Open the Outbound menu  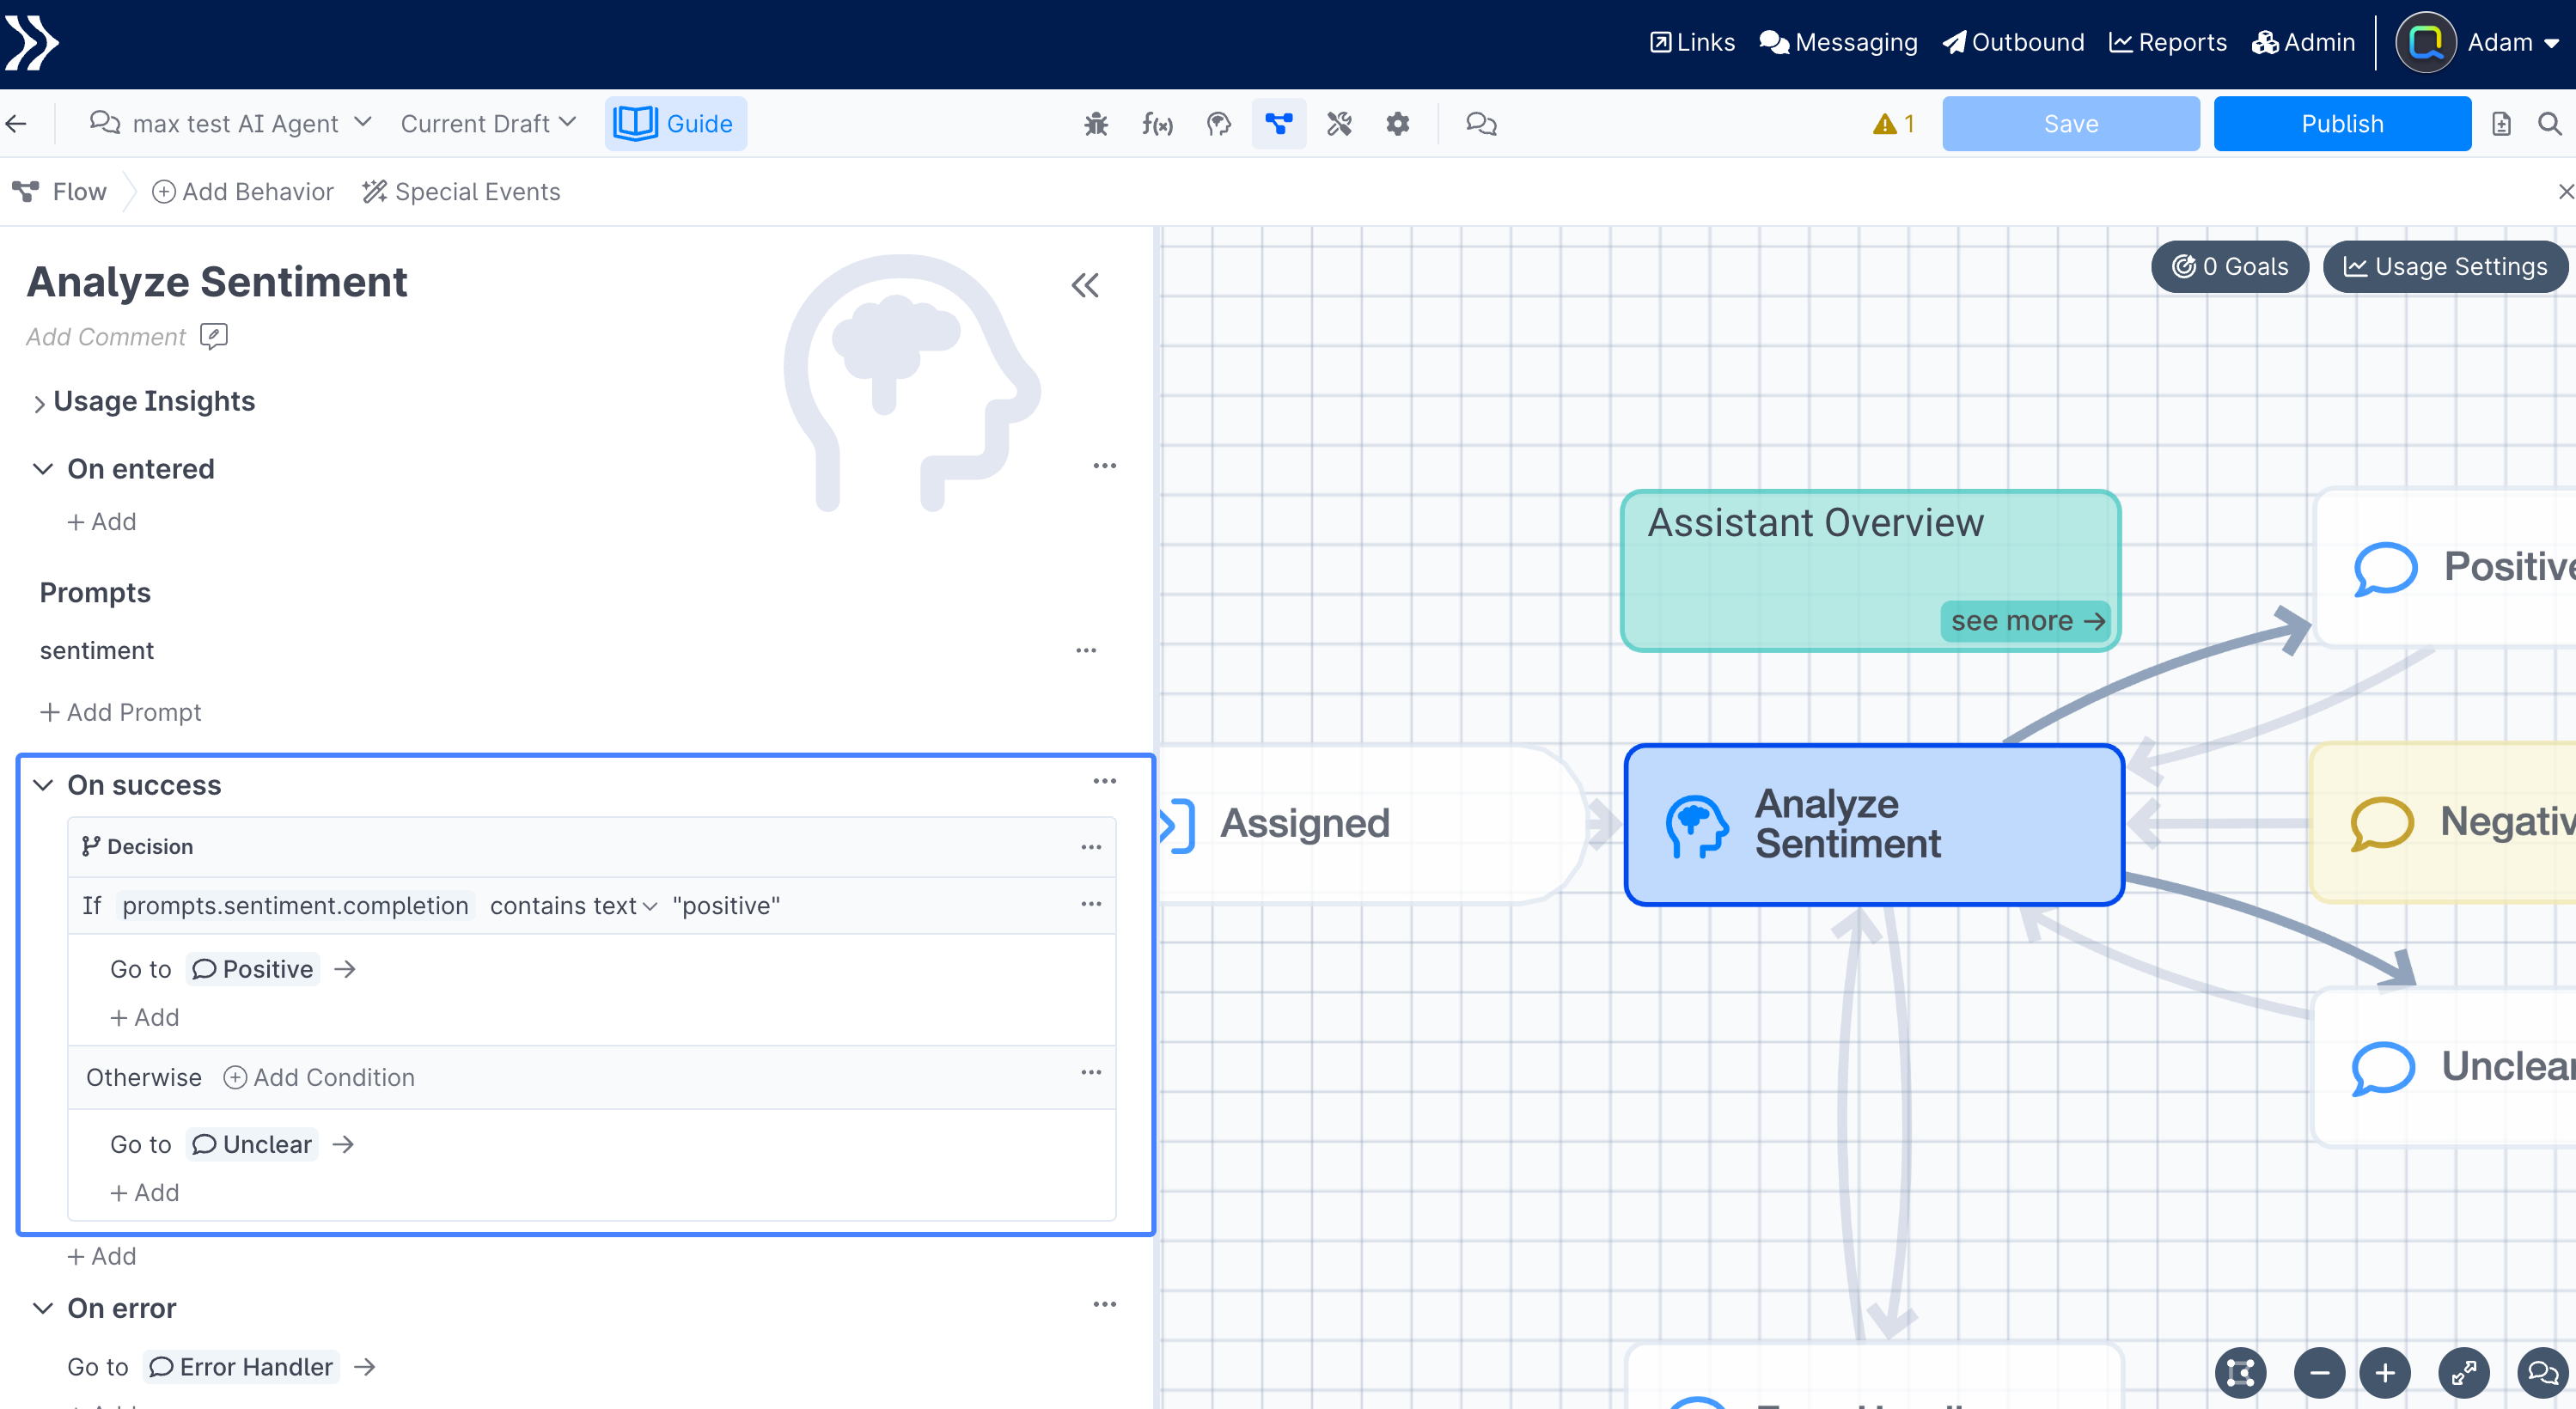[2013, 43]
